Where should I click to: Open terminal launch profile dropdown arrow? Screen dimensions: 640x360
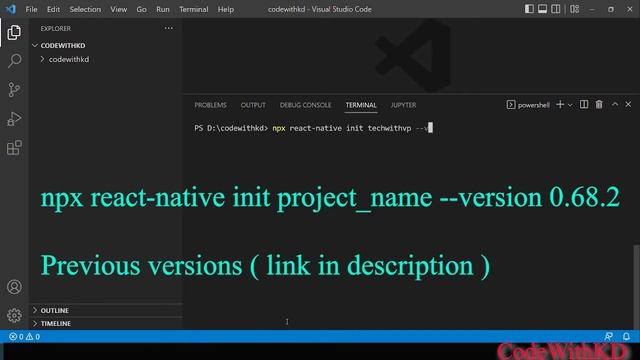(x=570, y=105)
